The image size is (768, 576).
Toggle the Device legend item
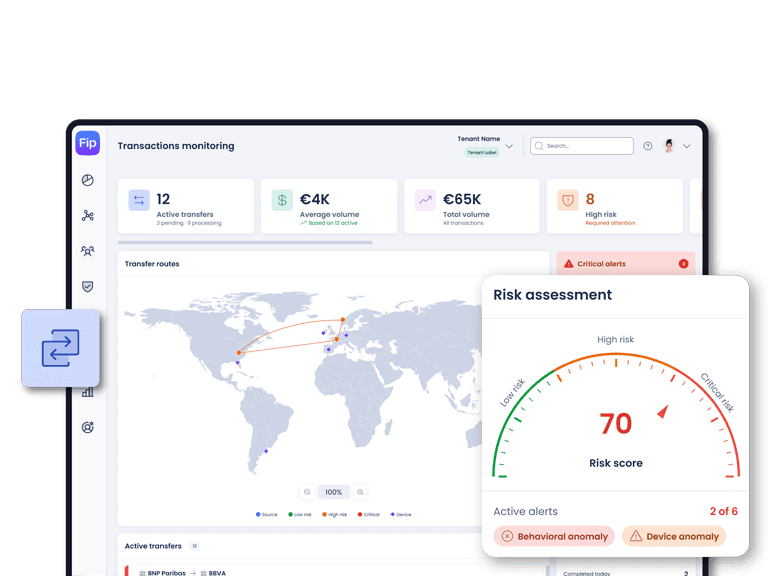tap(401, 514)
